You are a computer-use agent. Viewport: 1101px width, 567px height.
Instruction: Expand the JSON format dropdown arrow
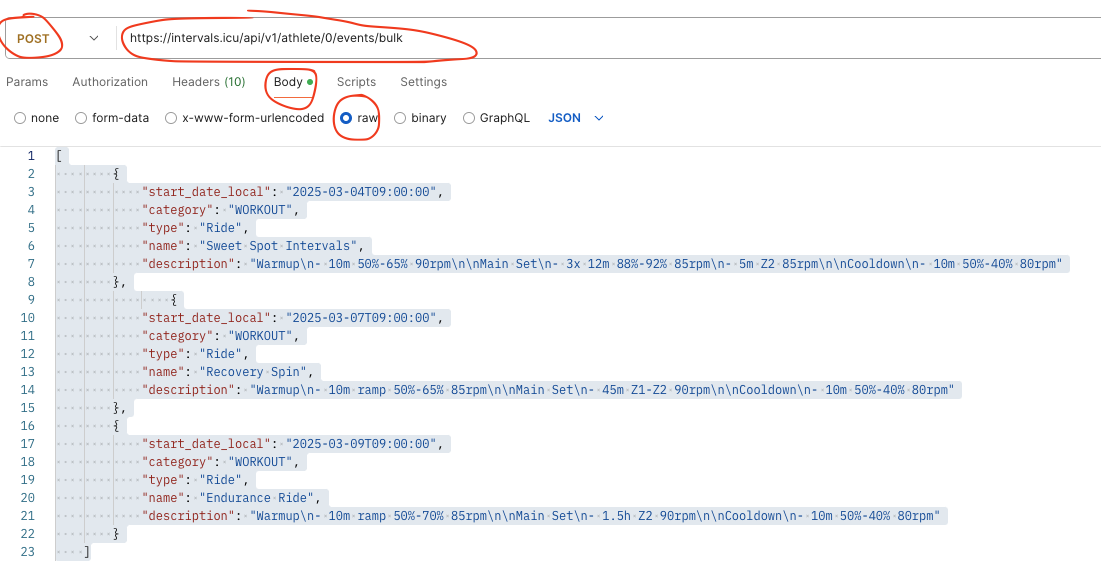coord(599,118)
